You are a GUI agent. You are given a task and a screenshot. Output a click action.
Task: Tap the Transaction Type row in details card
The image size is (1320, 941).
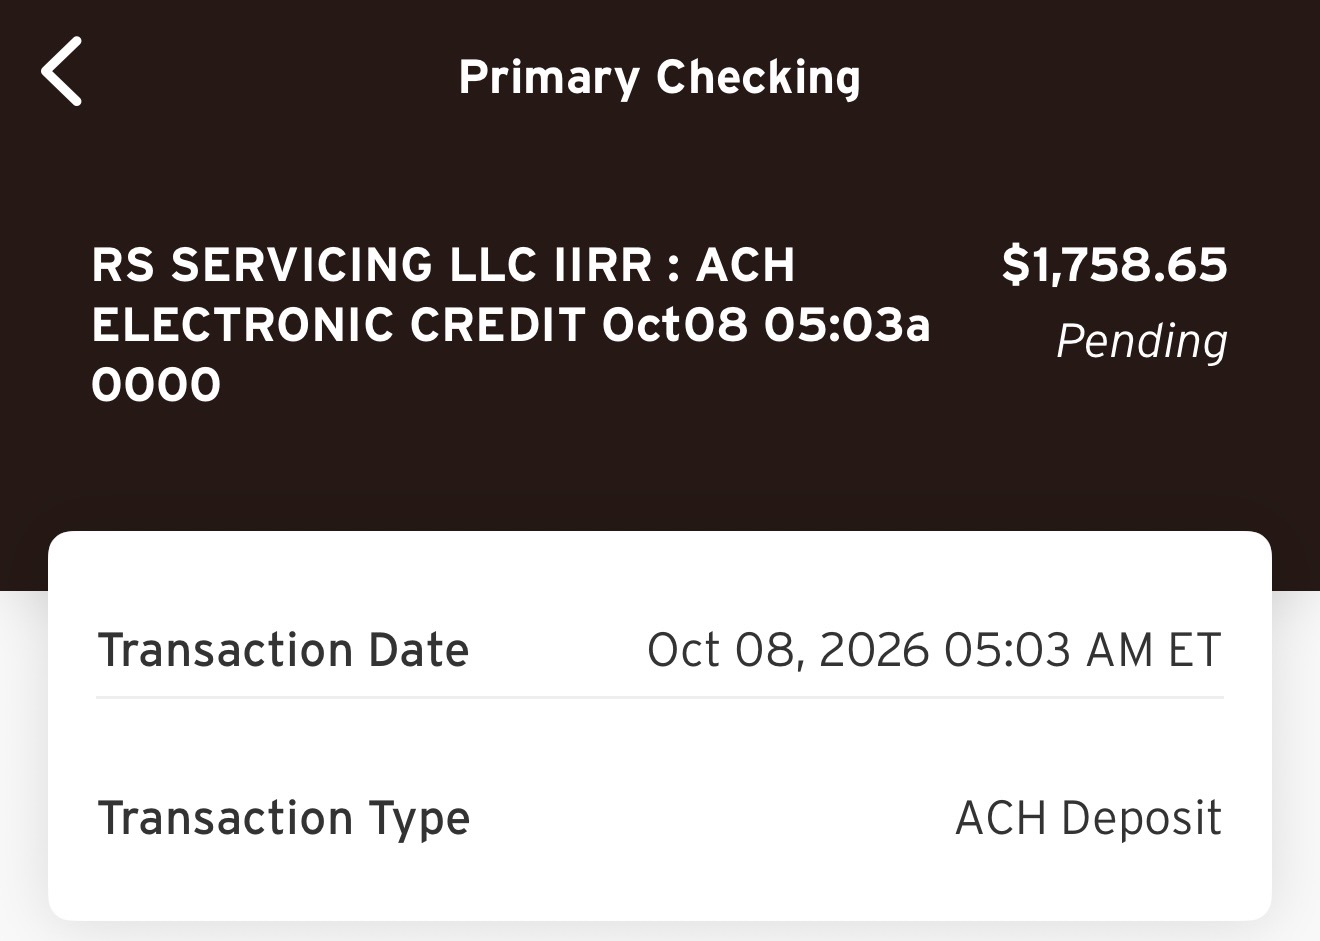coord(660,818)
